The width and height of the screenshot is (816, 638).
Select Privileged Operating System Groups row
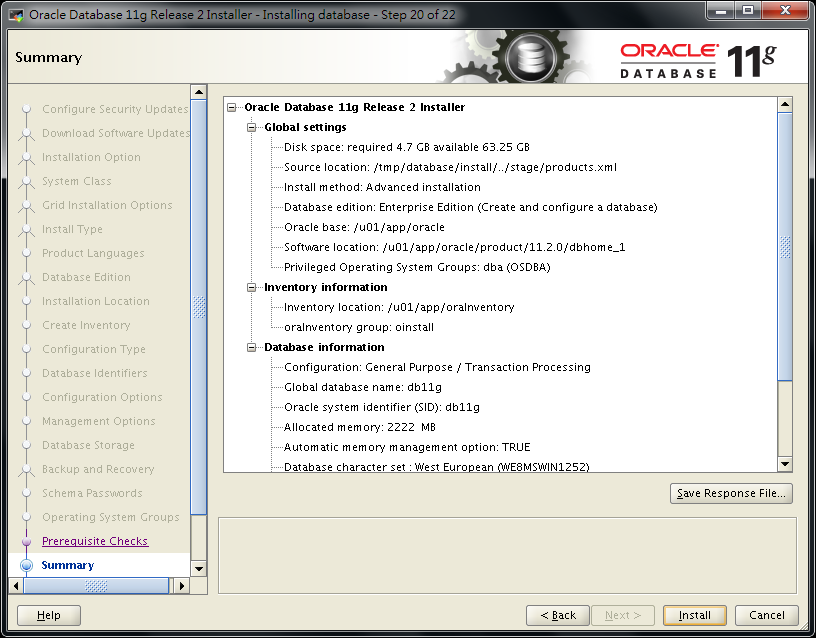(x=417, y=267)
